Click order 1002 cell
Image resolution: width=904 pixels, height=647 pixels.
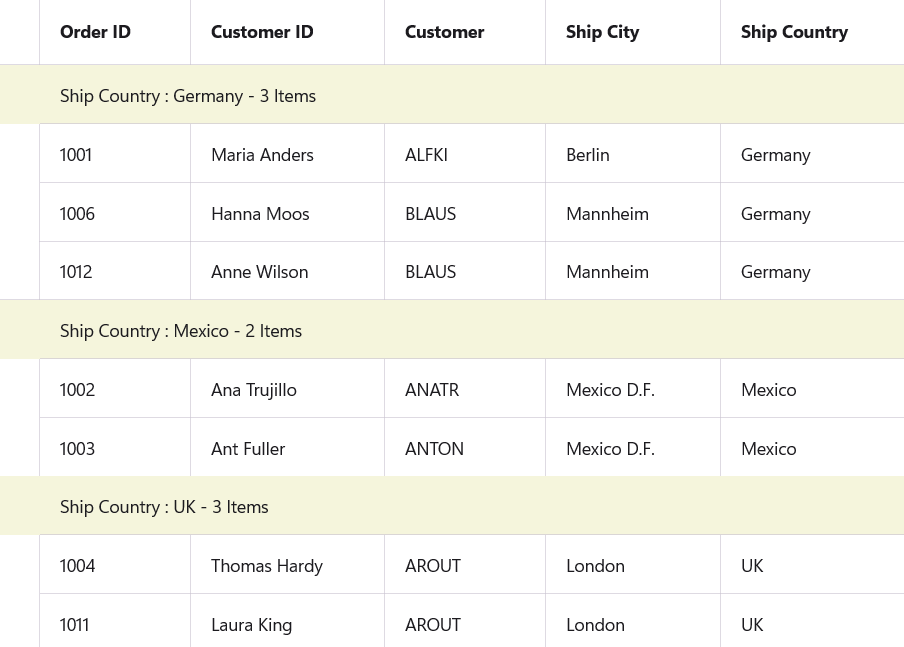pos(77,389)
